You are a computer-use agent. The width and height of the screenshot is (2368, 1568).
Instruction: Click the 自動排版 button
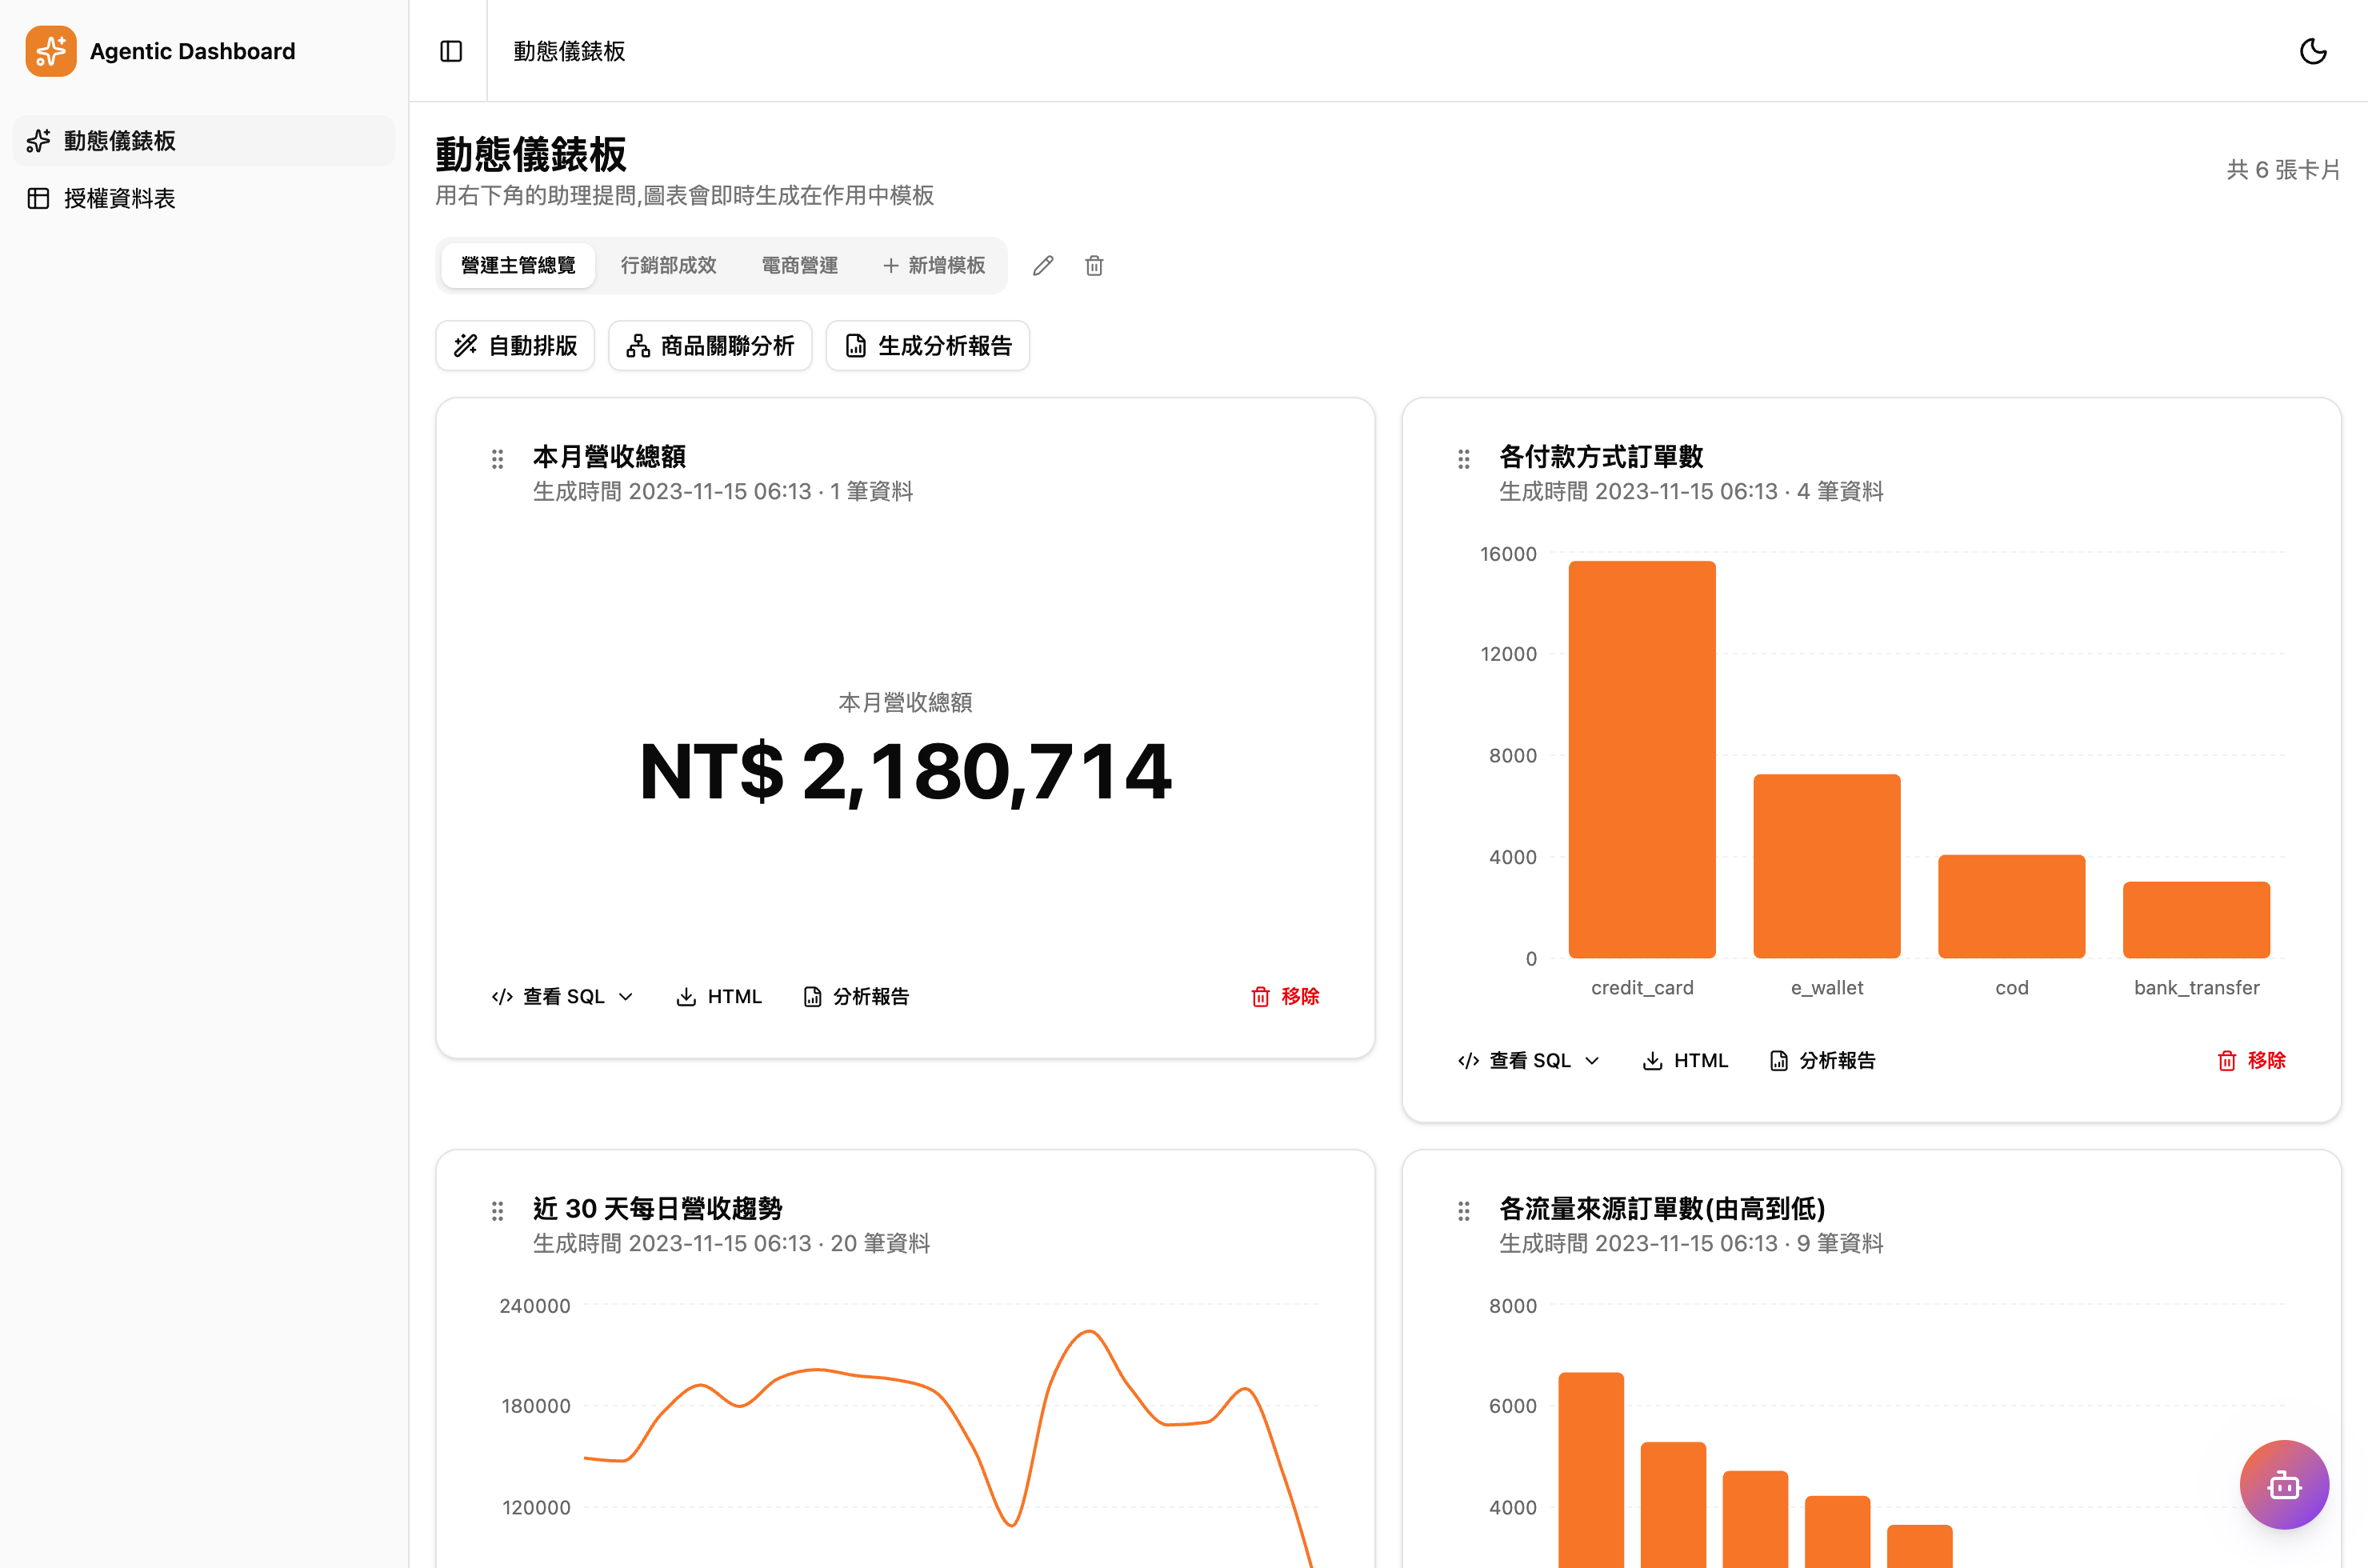coord(515,346)
